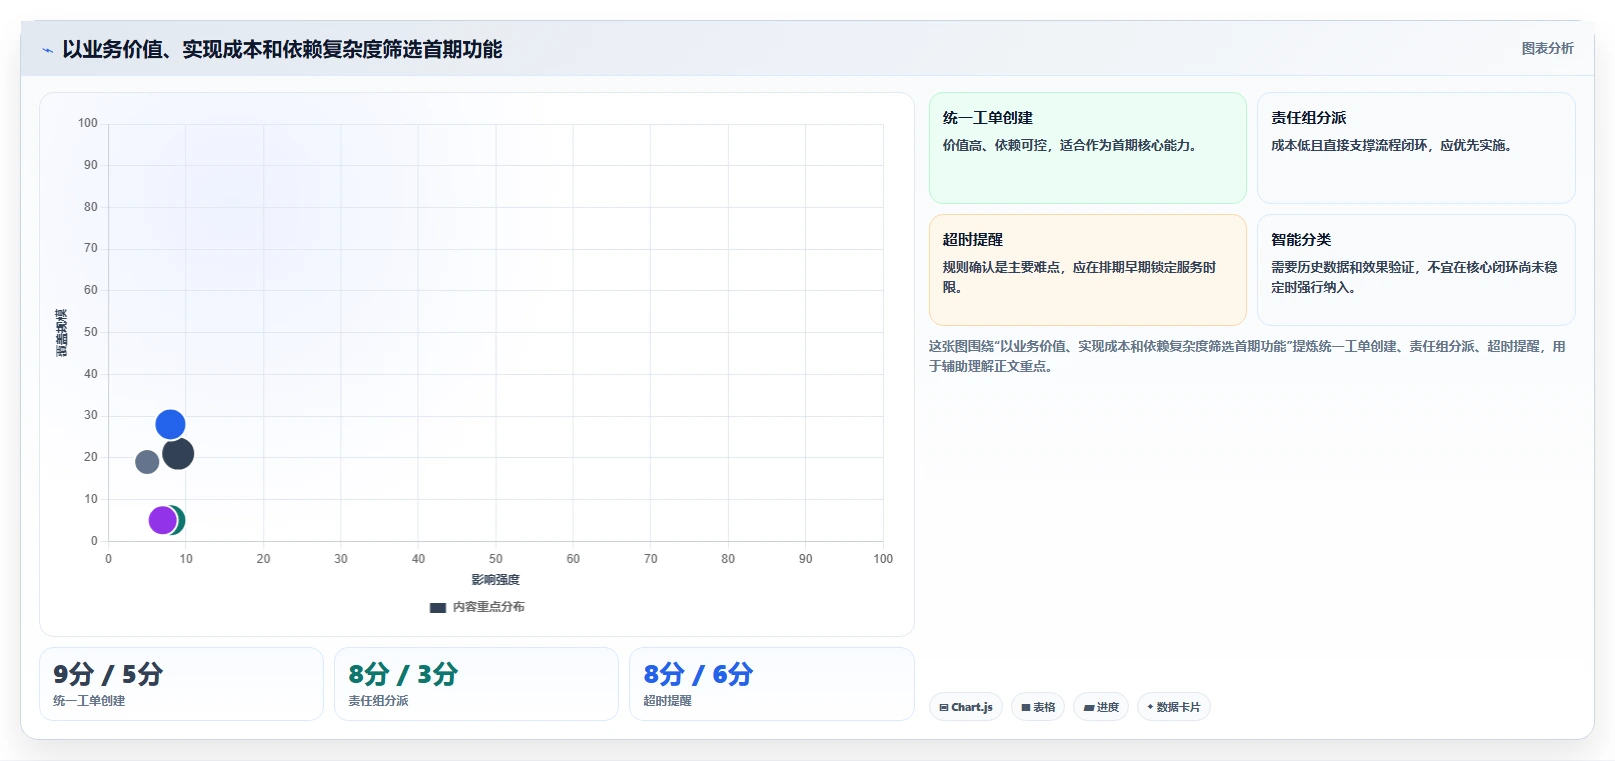Click the 覆盖规模 y-axis title
The image size is (1615, 761).
(x=61, y=333)
